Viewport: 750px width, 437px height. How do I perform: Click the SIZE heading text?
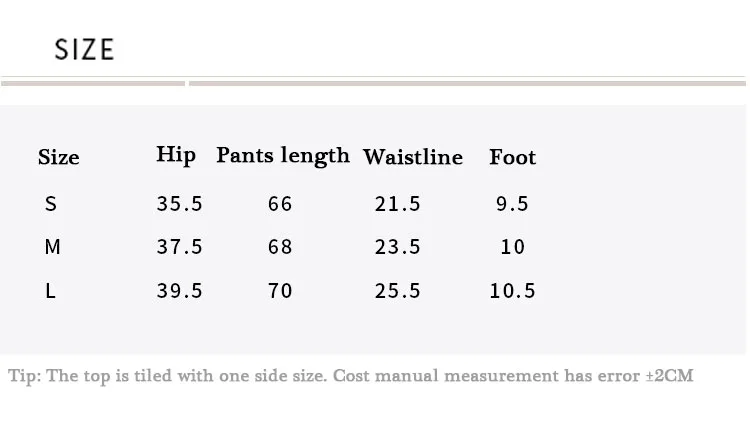tap(85, 49)
